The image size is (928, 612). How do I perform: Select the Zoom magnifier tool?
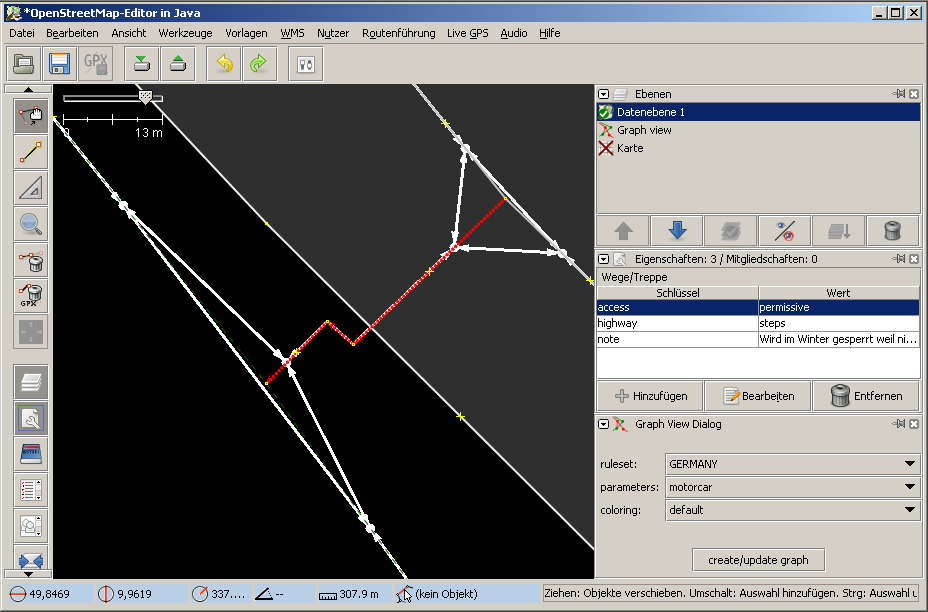tap(31, 224)
